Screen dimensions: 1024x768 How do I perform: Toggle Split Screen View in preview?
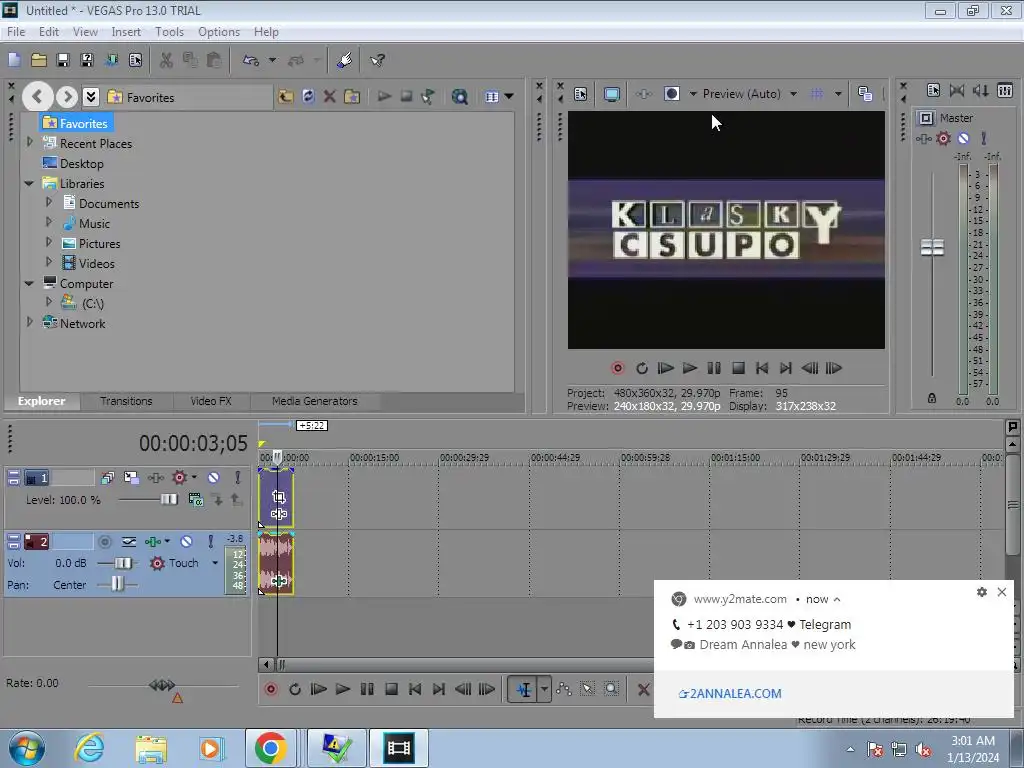coord(671,94)
